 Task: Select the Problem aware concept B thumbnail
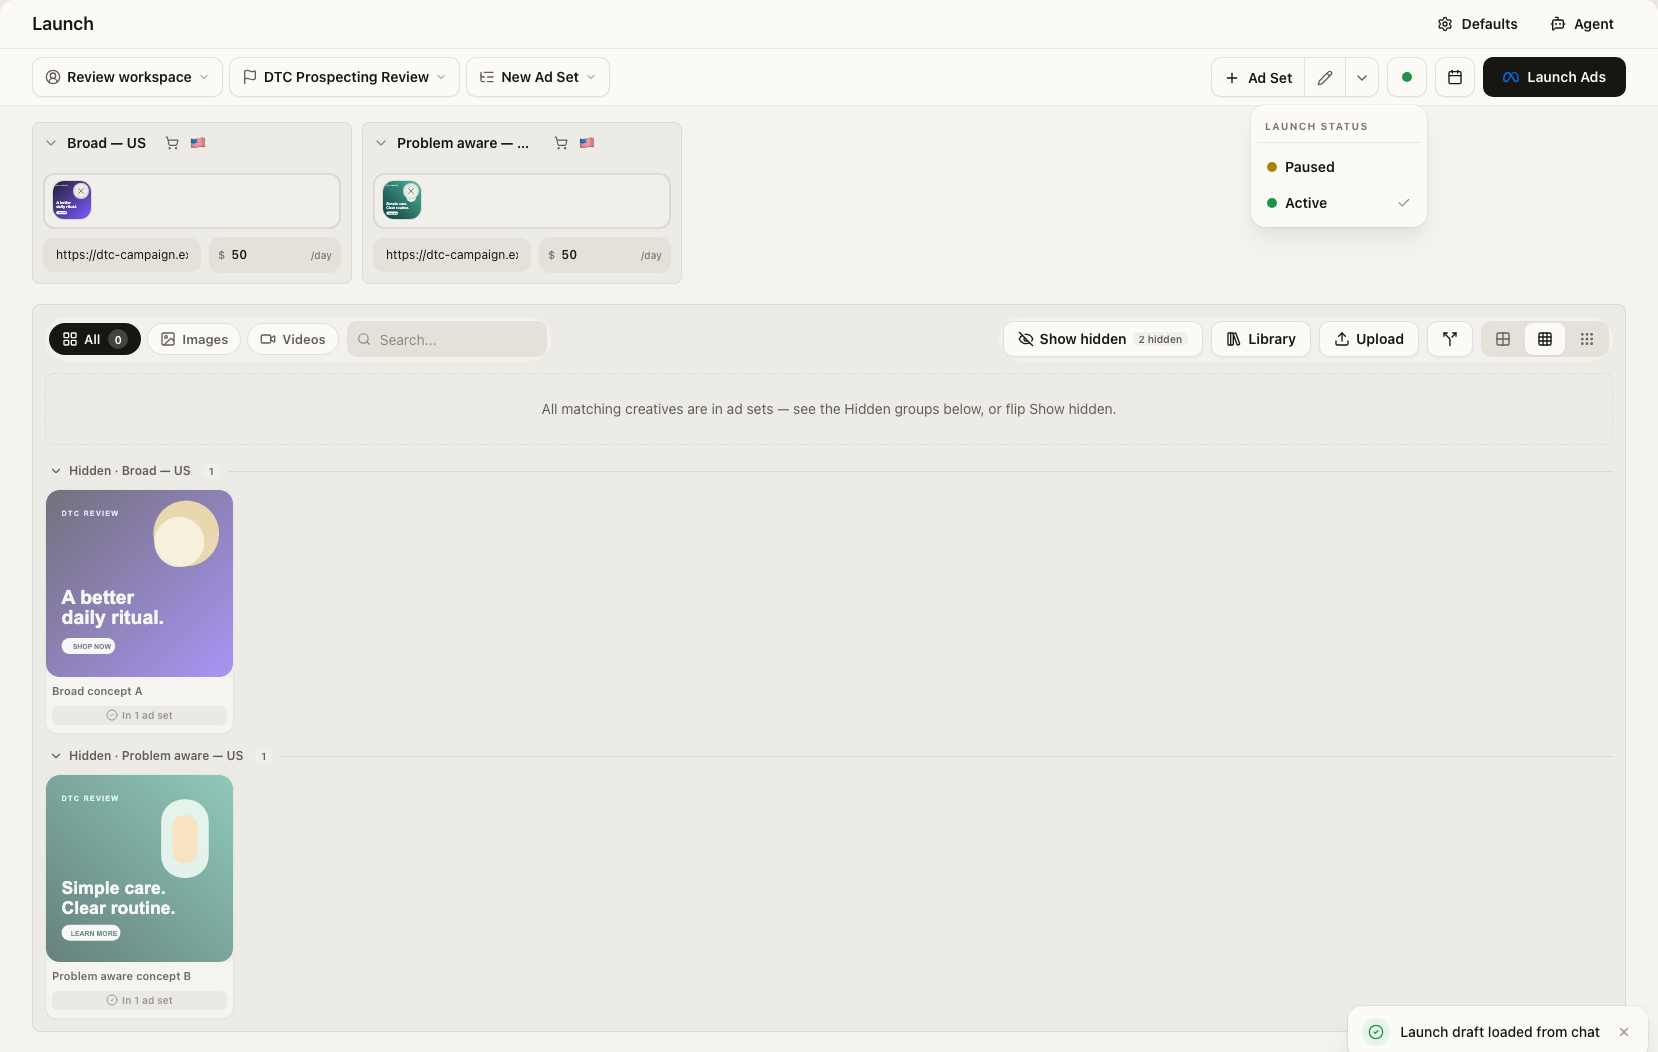click(x=139, y=868)
